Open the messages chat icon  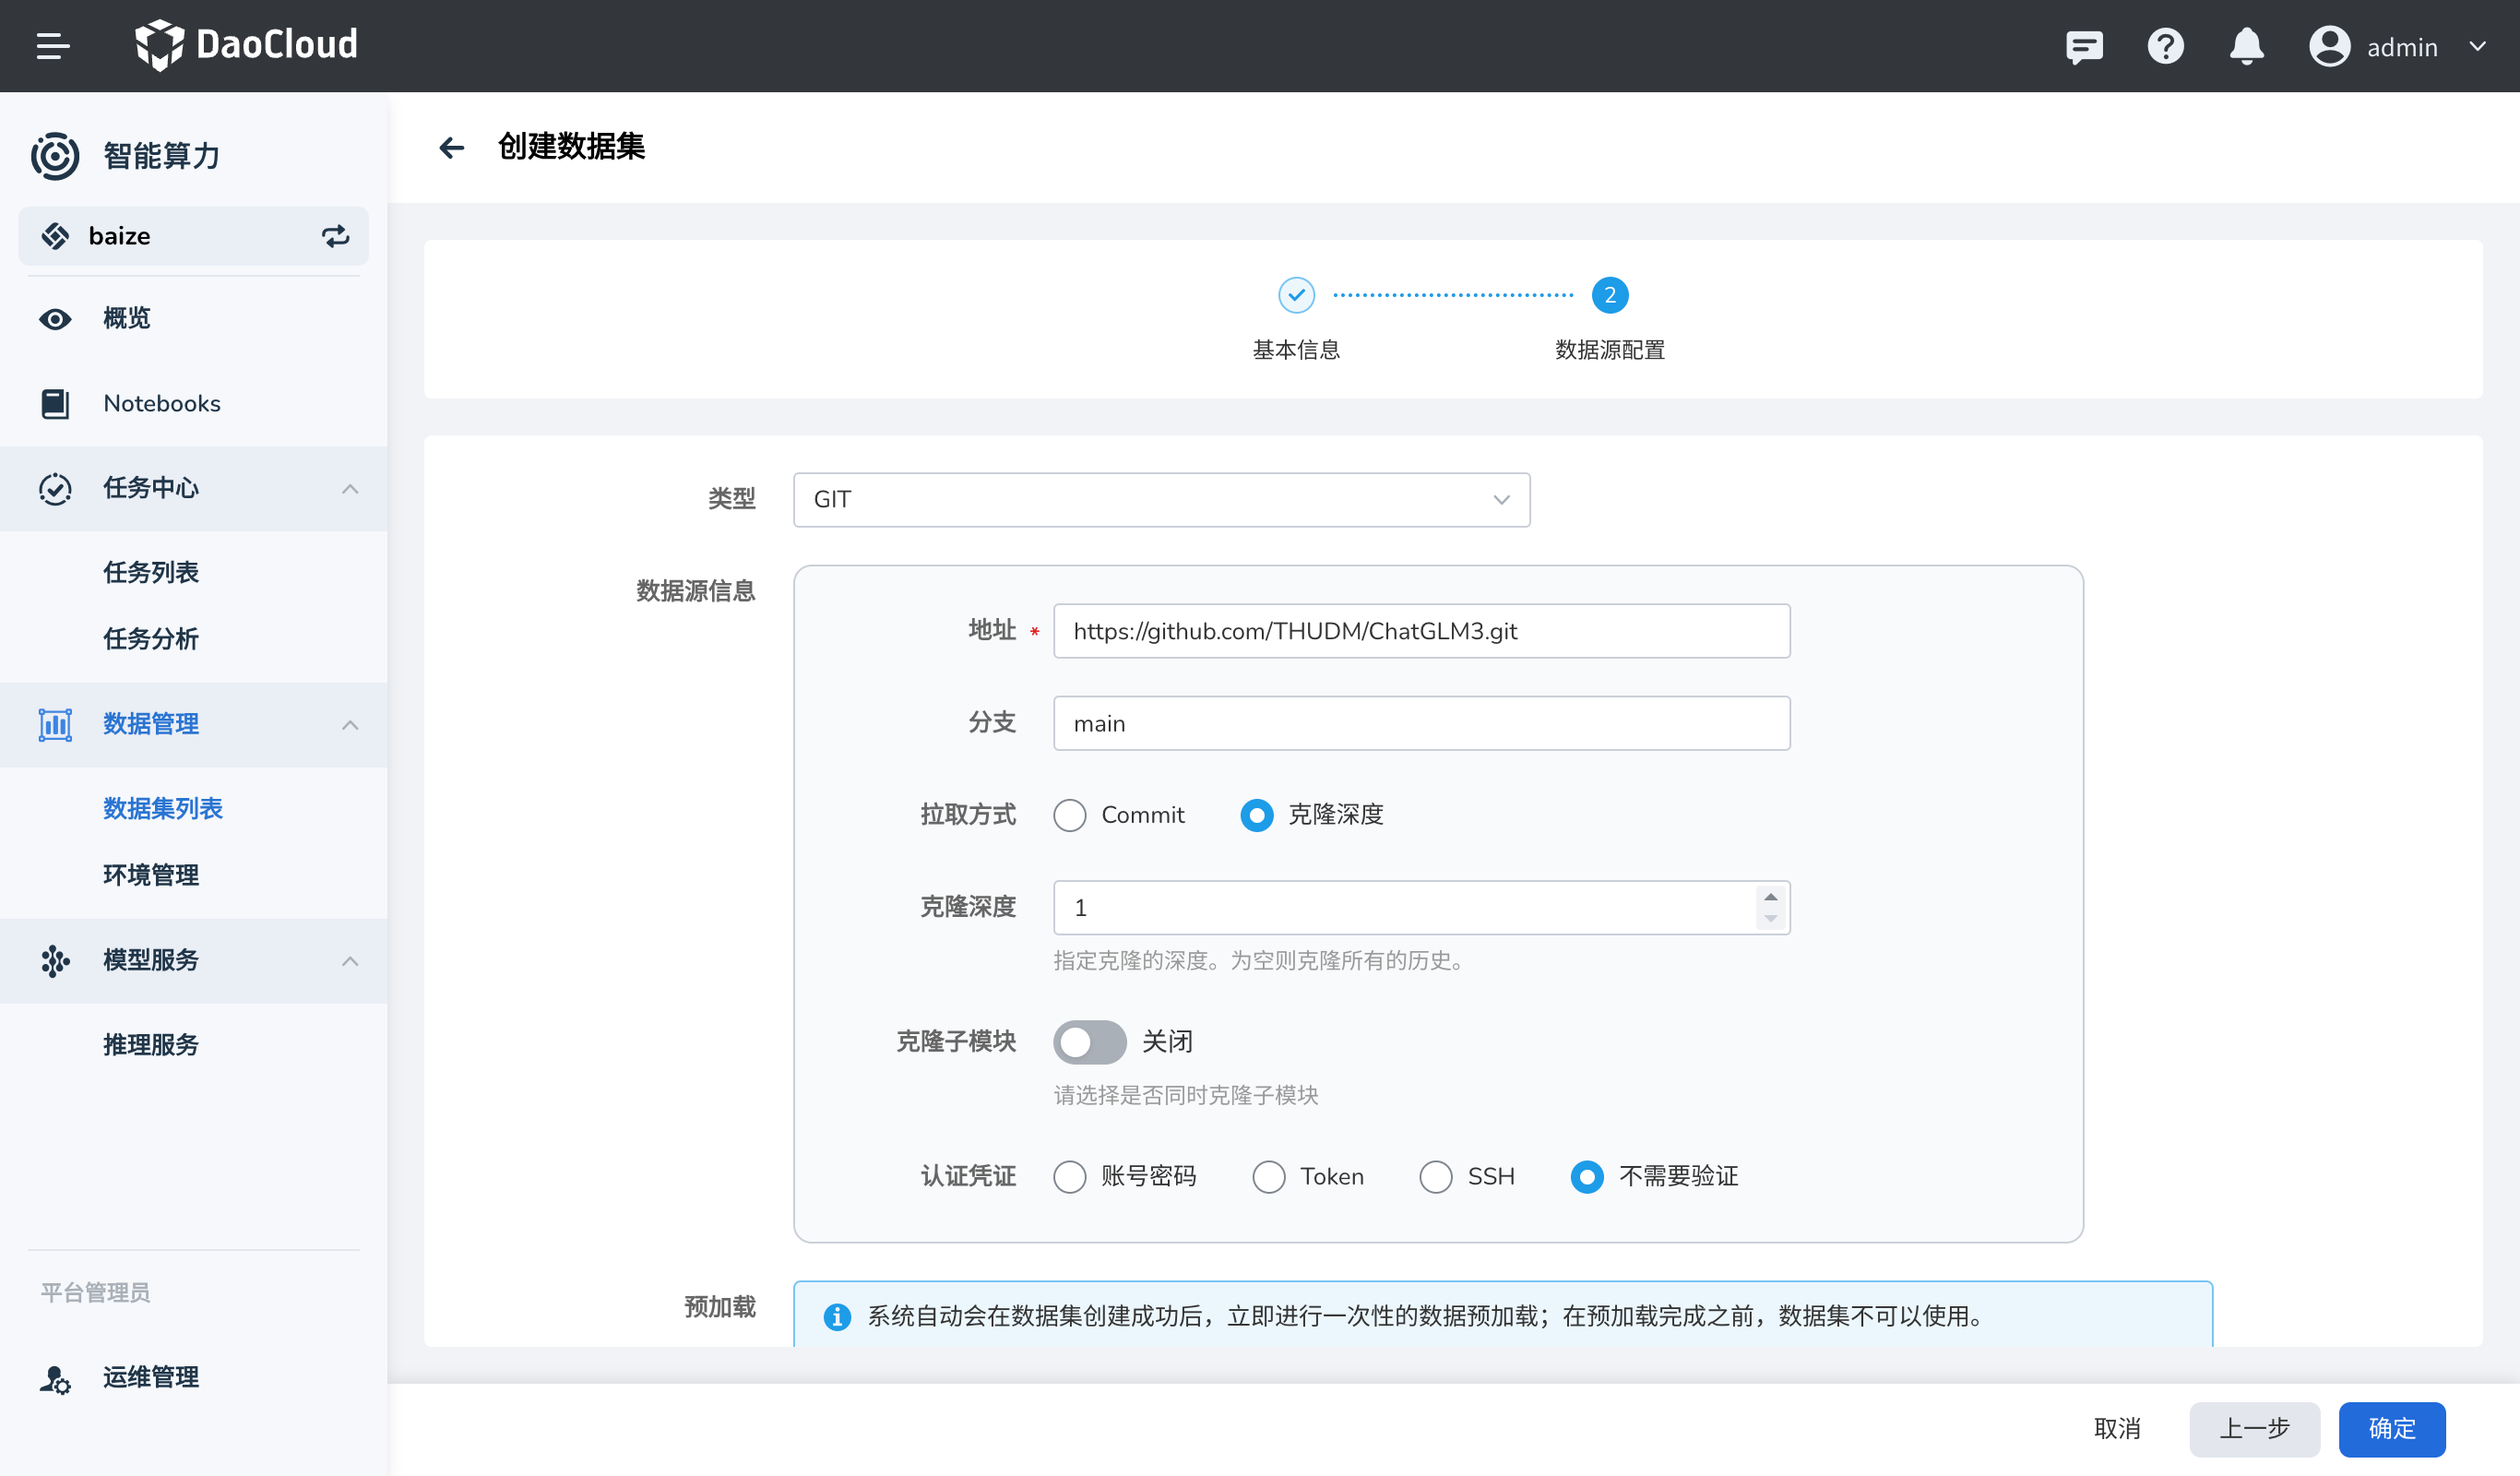[2084, 46]
